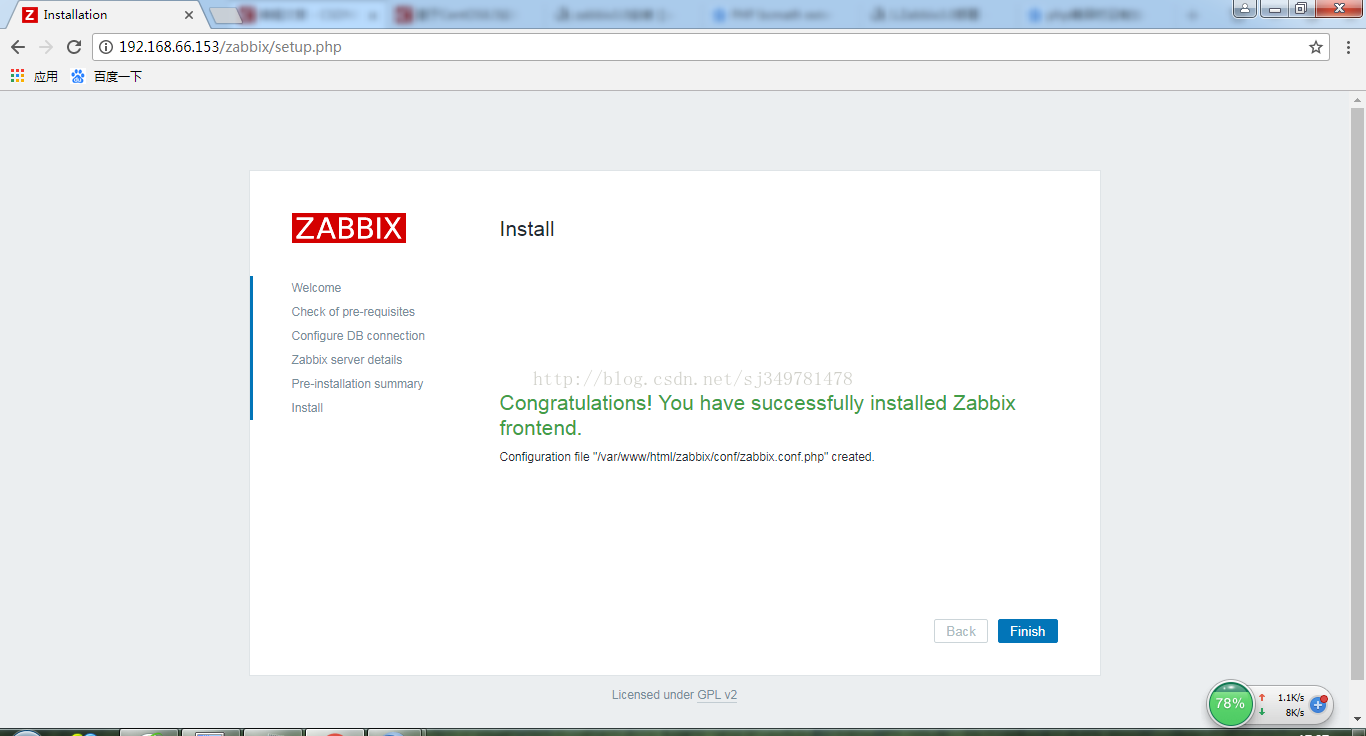Screen dimensions: 1366x736
Task: Click the Chrome profile icon in title bar
Action: point(1244,8)
